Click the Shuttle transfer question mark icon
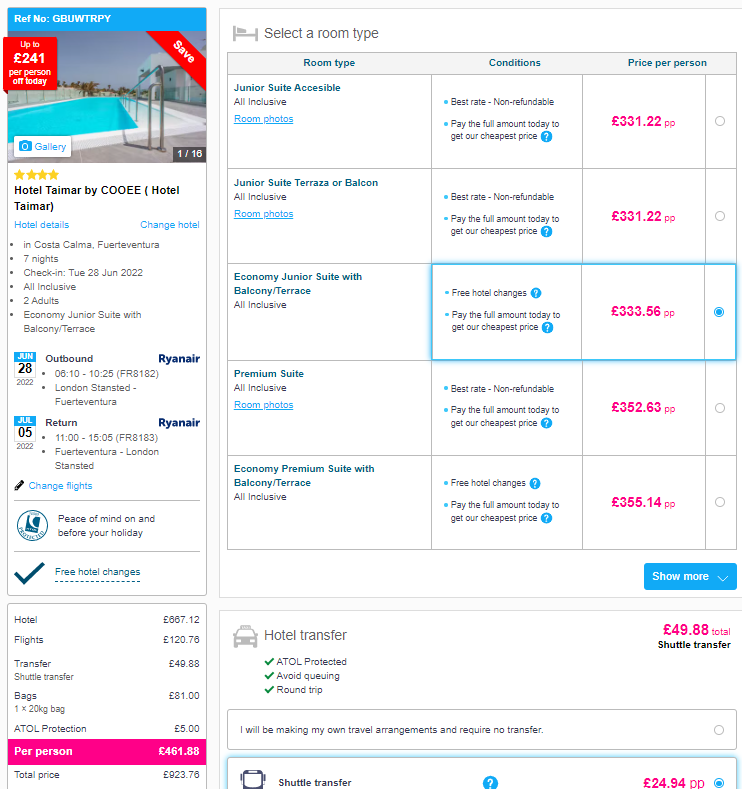 (490, 782)
